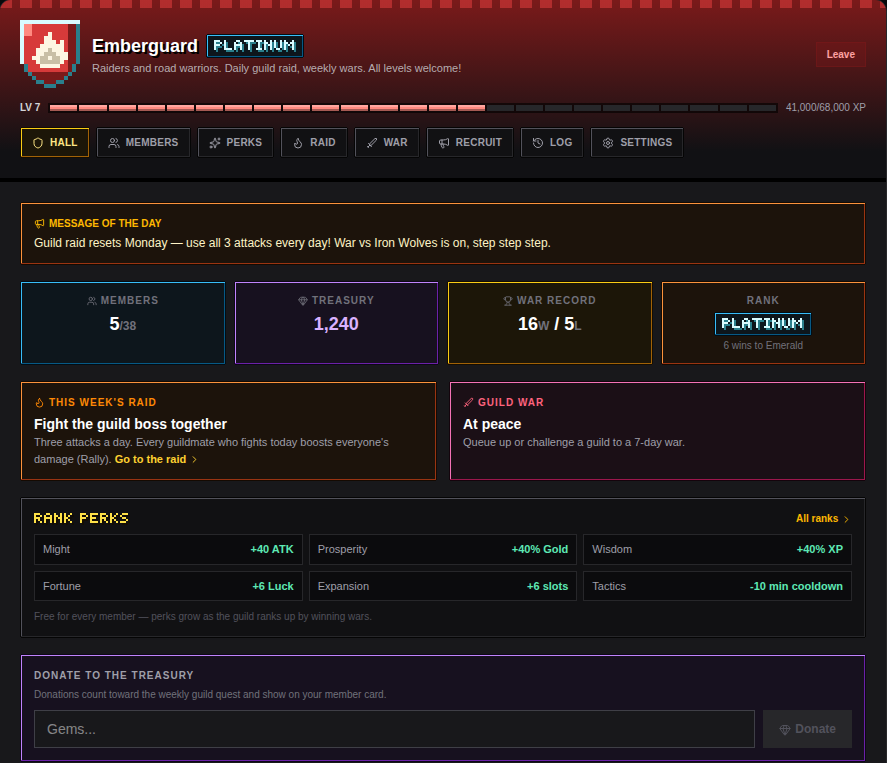
Task: Click the sword icon beside Guild War heading
Action: [x=468, y=403]
